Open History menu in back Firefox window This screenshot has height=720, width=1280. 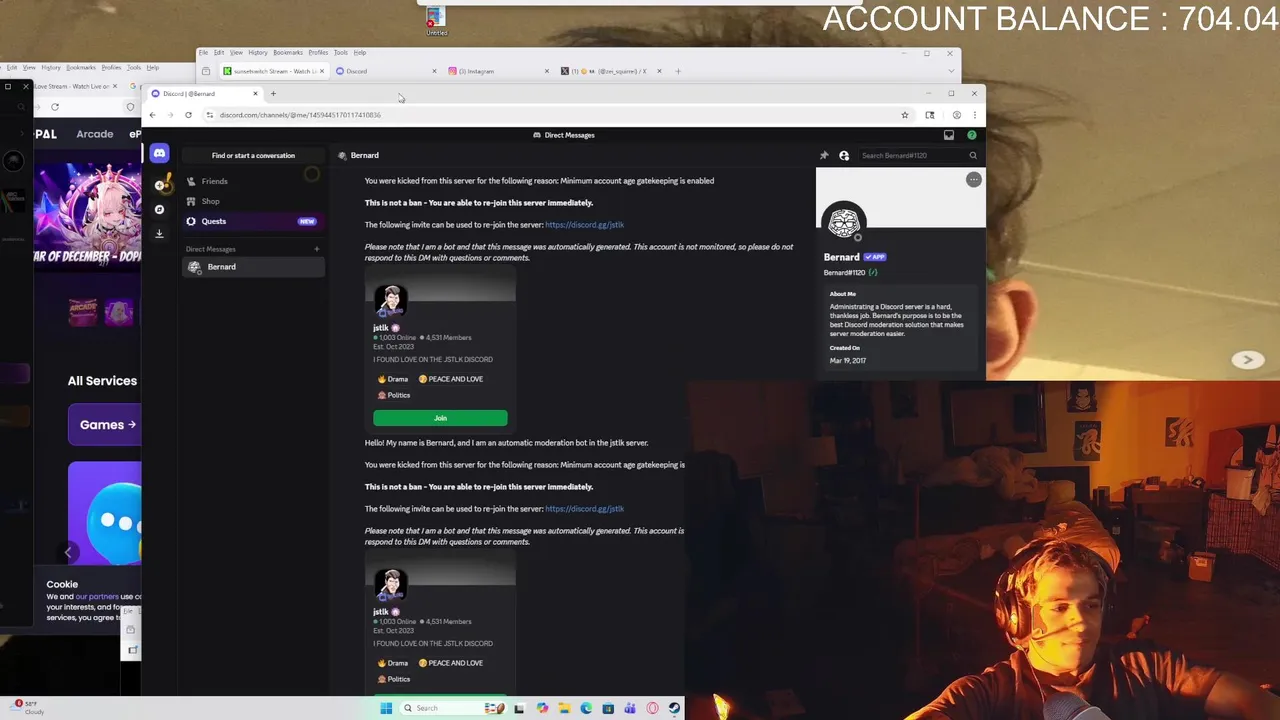tap(258, 52)
